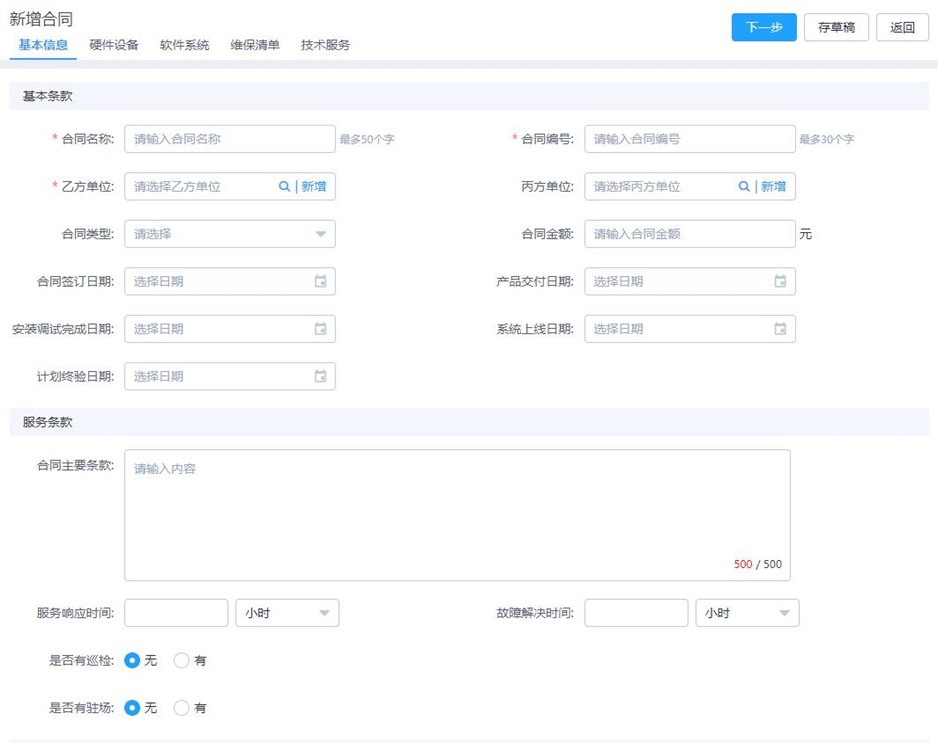Image resolution: width=938 pixels, height=743 pixels.
Task: Click the 系统上线日期 date field
Action: click(x=690, y=329)
